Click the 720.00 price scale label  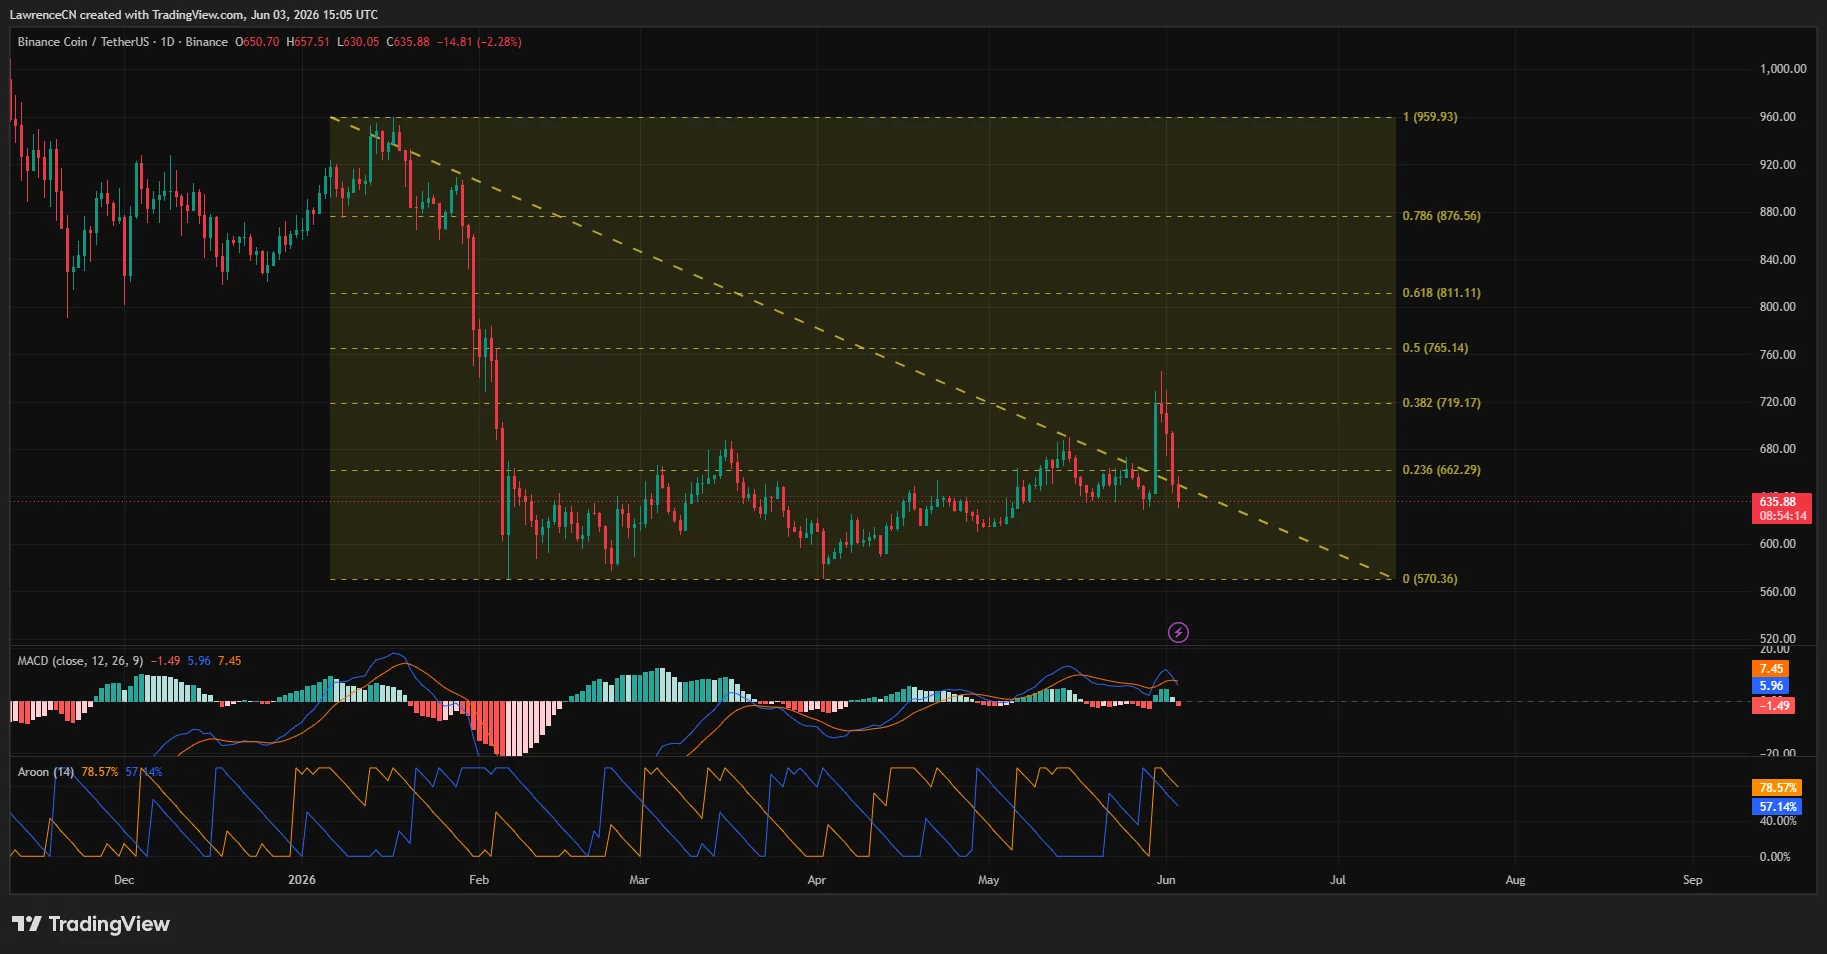1778,402
